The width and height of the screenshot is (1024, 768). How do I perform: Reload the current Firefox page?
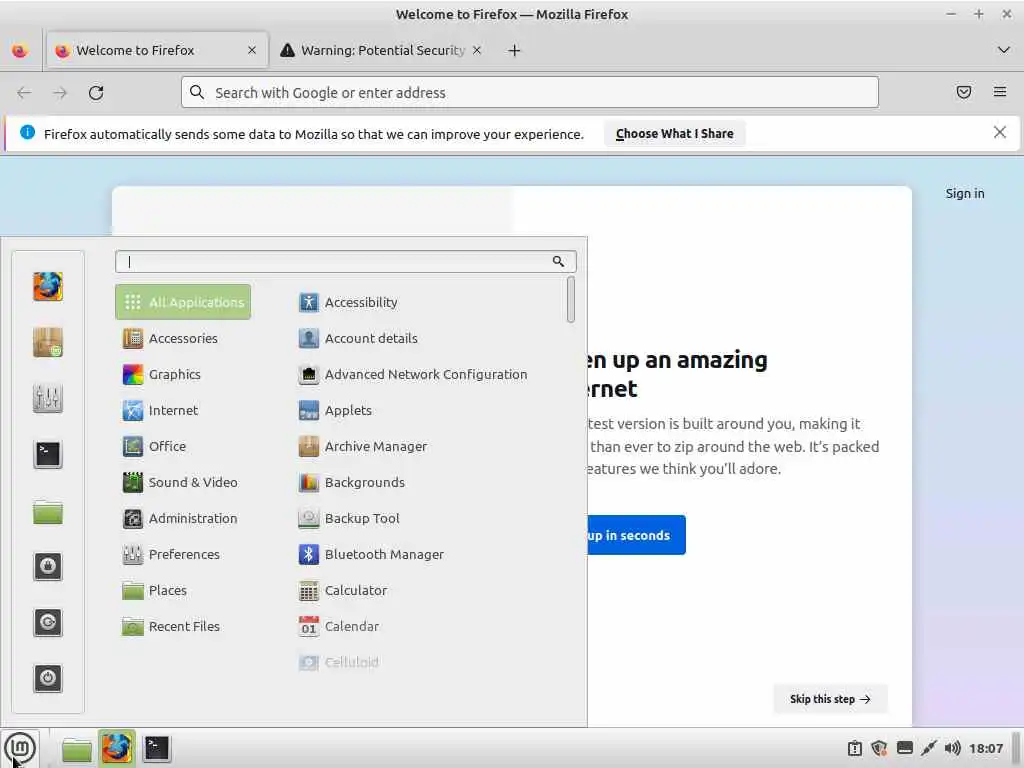tap(96, 93)
